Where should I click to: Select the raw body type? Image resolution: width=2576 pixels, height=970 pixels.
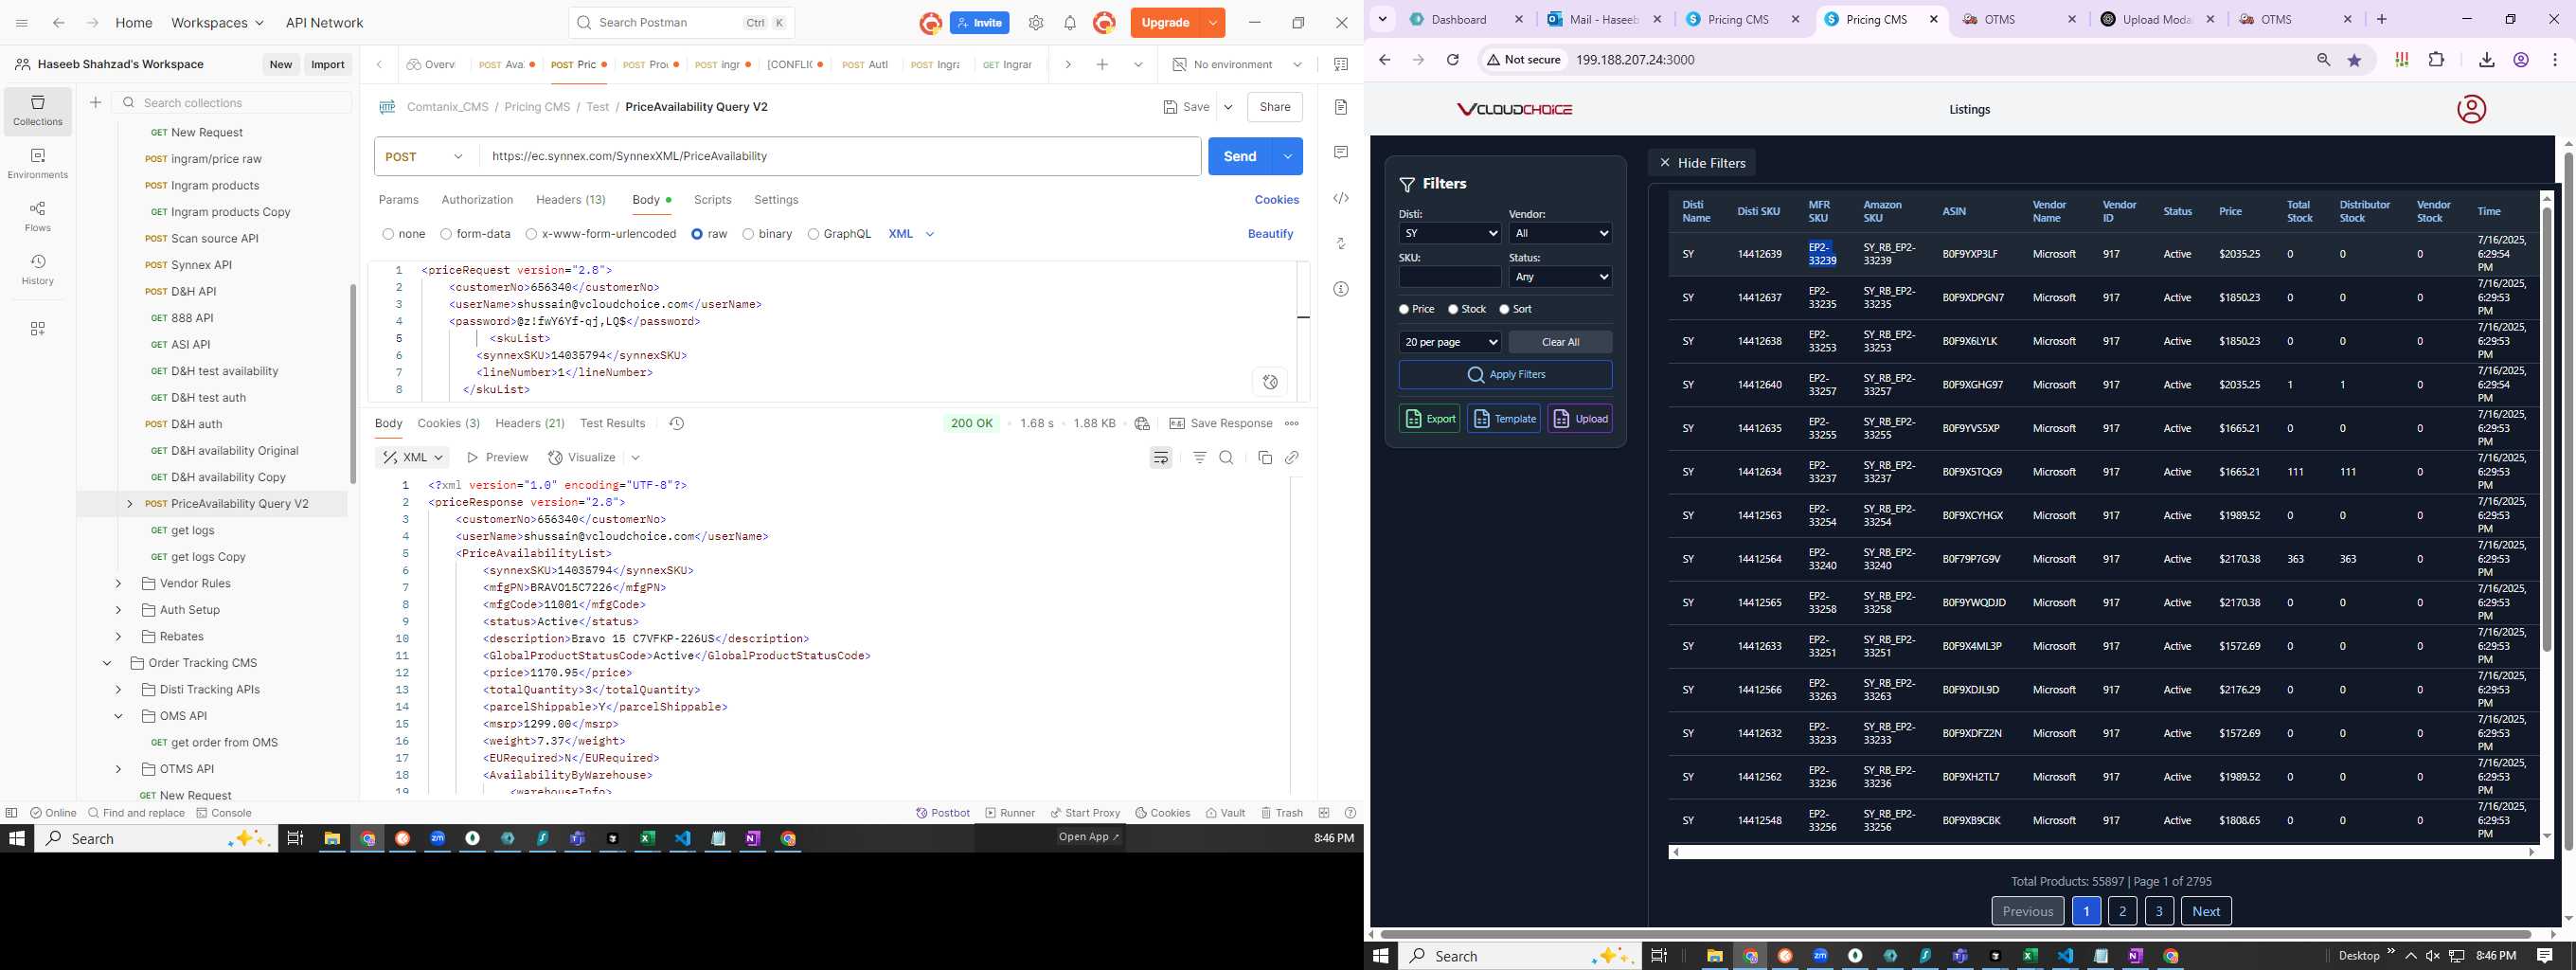click(x=697, y=234)
